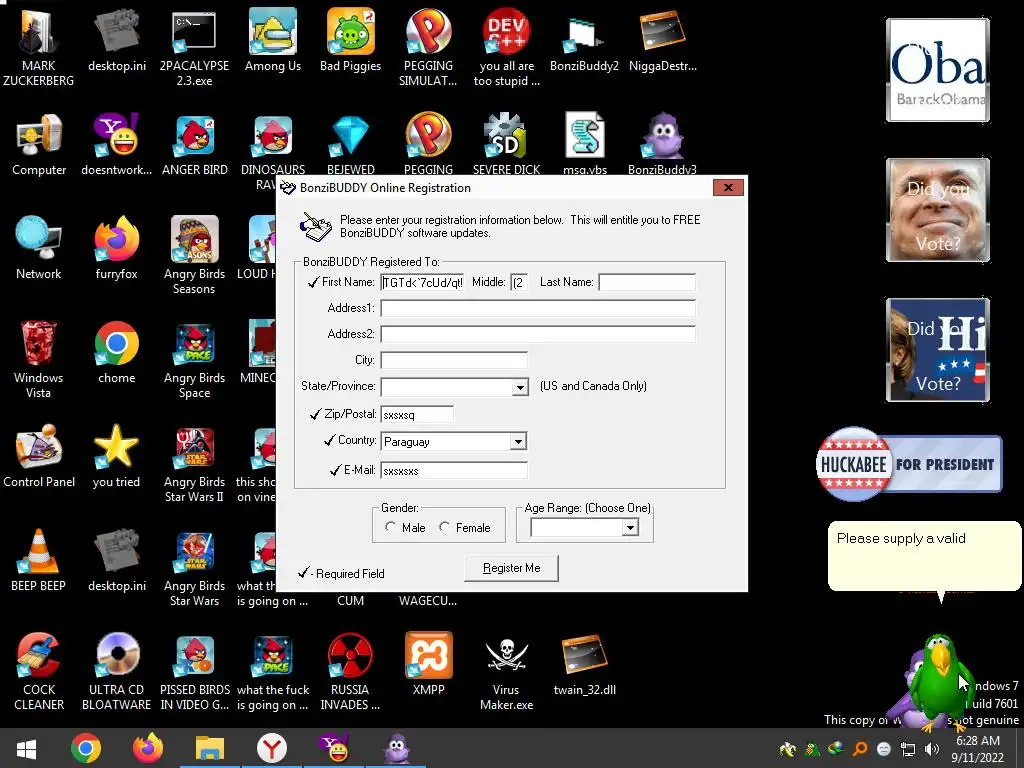Image resolution: width=1024 pixels, height=768 pixels.
Task: Click the Address1 input field
Action: click(538, 308)
